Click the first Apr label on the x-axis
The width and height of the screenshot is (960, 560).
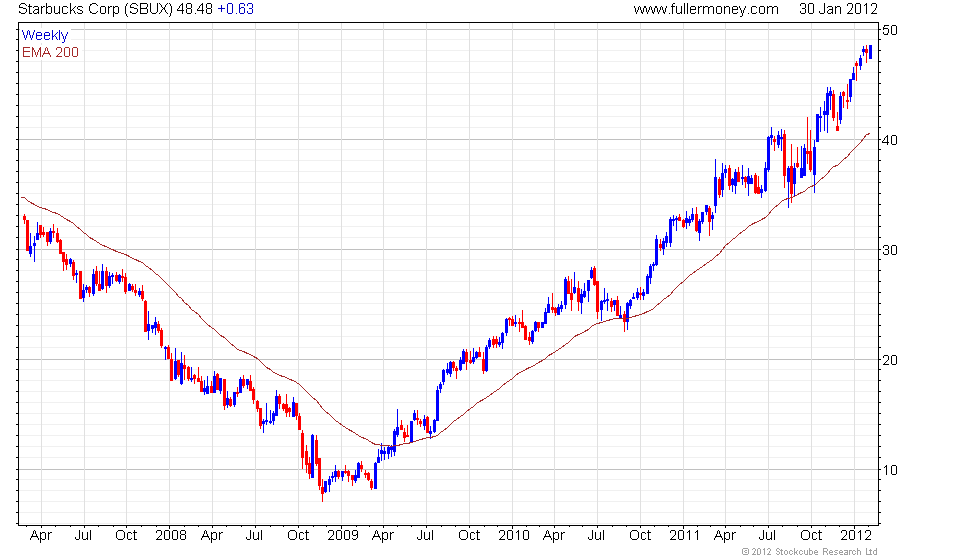(40, 536)
